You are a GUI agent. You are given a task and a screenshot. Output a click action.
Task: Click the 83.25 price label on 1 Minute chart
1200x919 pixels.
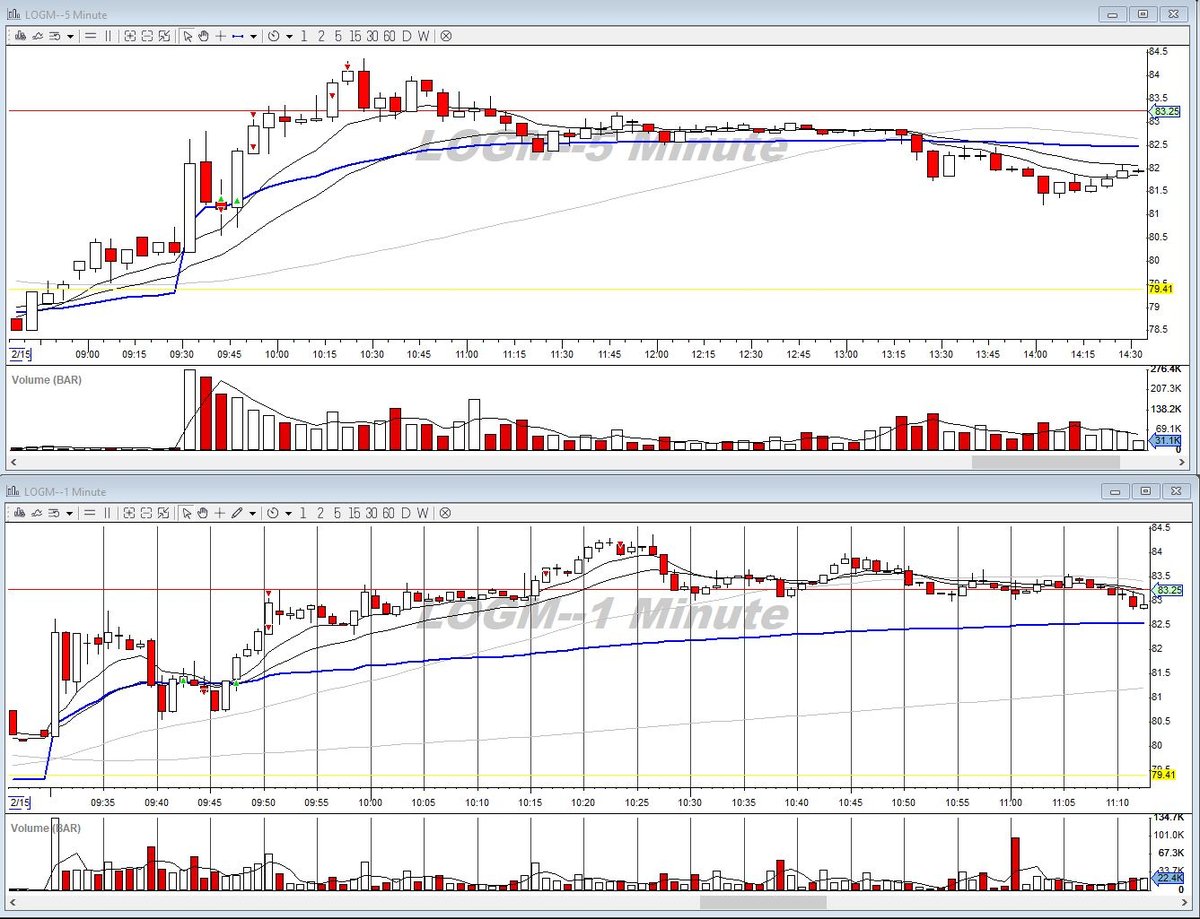pyautogui.click(x=1167, y=590)
